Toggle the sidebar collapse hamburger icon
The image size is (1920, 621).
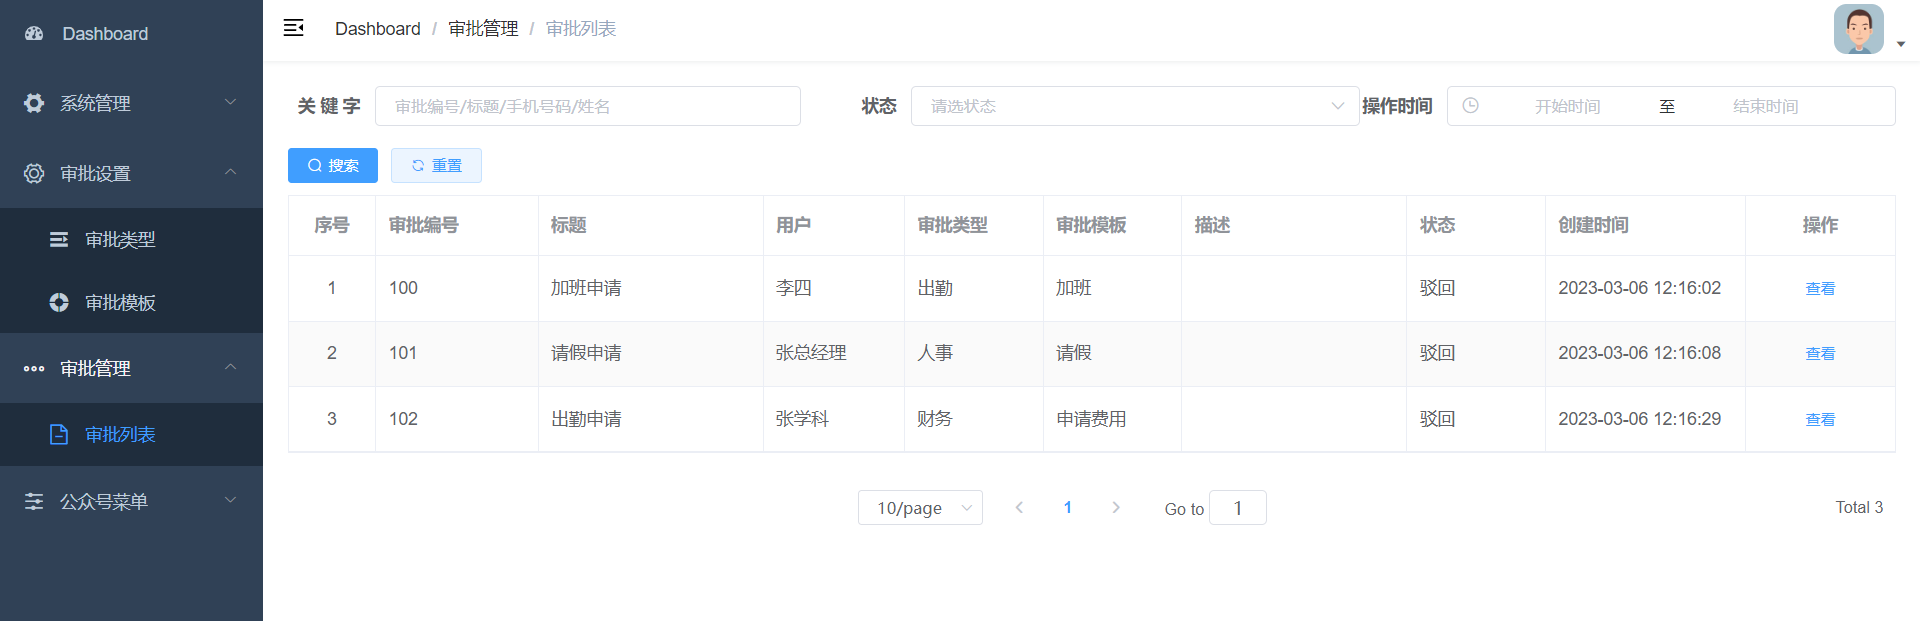(294, 28)
